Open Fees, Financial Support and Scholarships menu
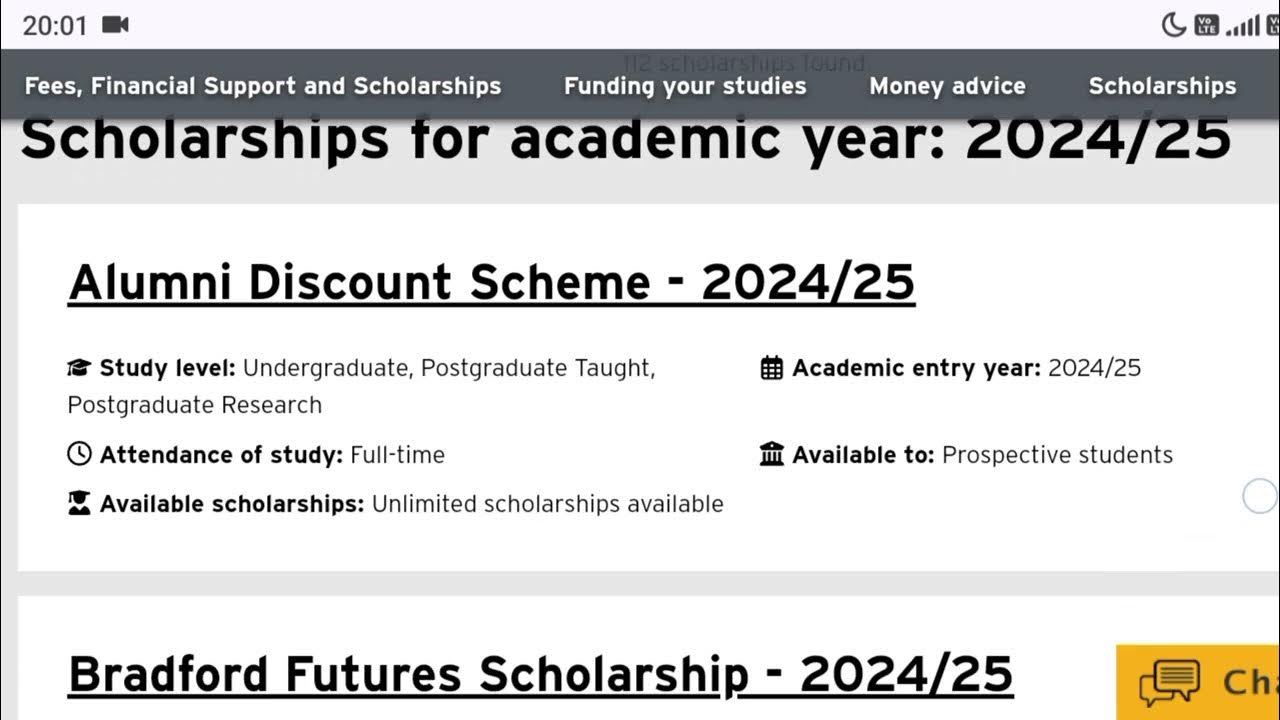Image resolution: width=1280 pixels, height=720 pixels. point(263,86)
